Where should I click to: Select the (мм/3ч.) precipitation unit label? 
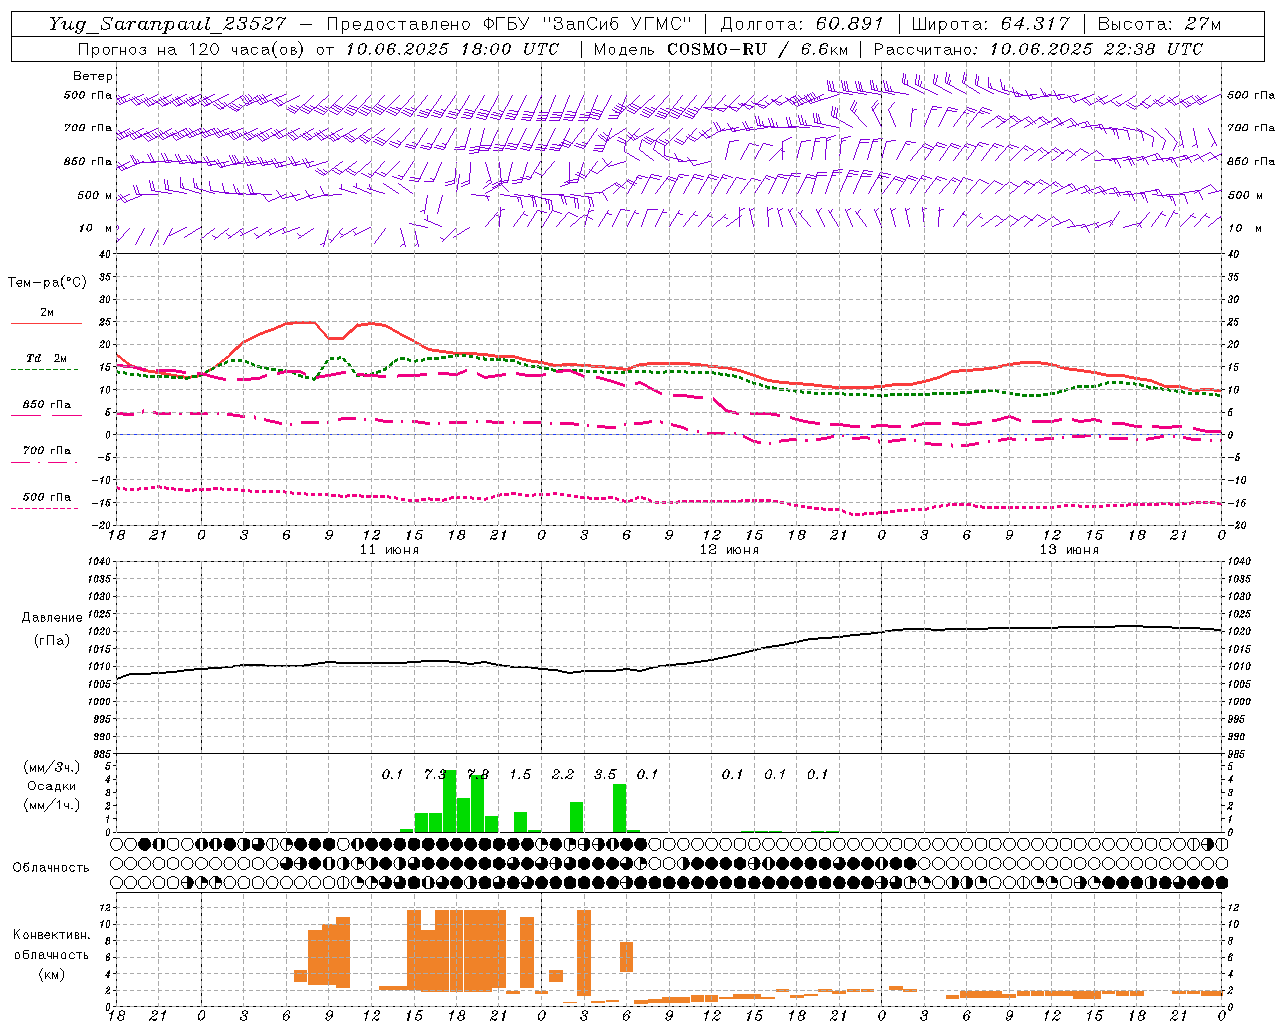52,767
